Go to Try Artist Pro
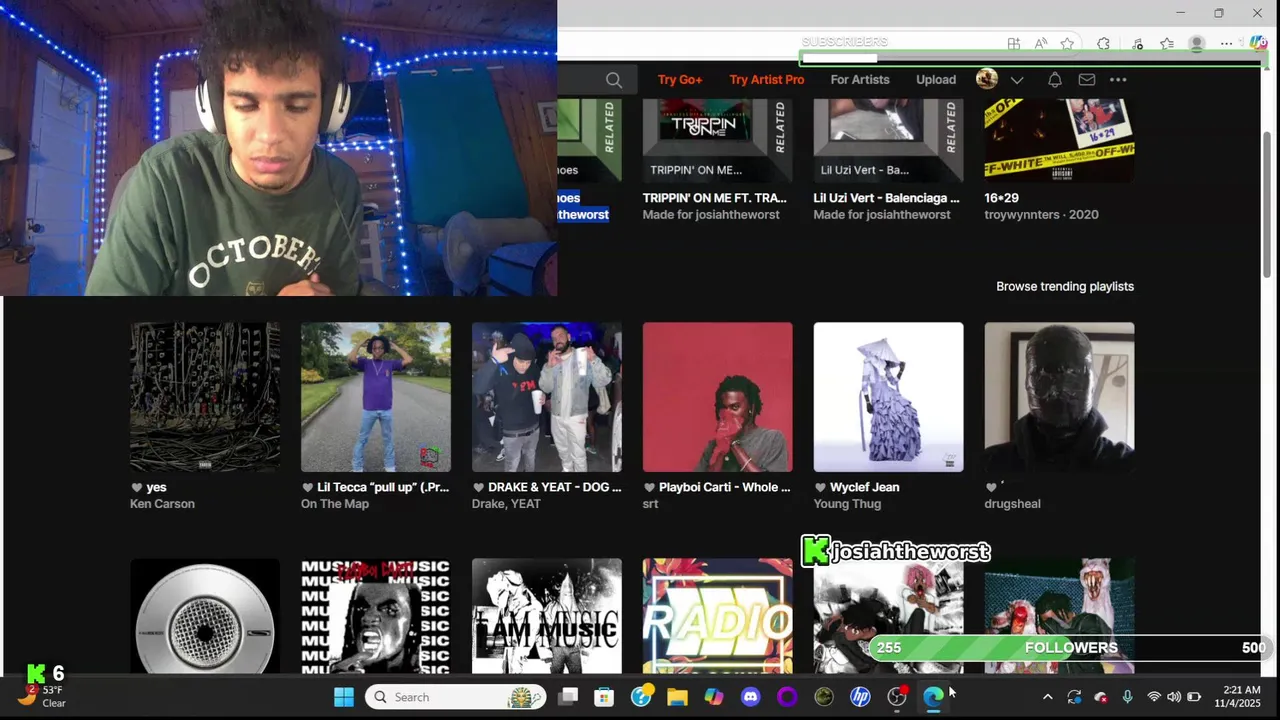This screenshot has height=720, width=1280. 767,80
